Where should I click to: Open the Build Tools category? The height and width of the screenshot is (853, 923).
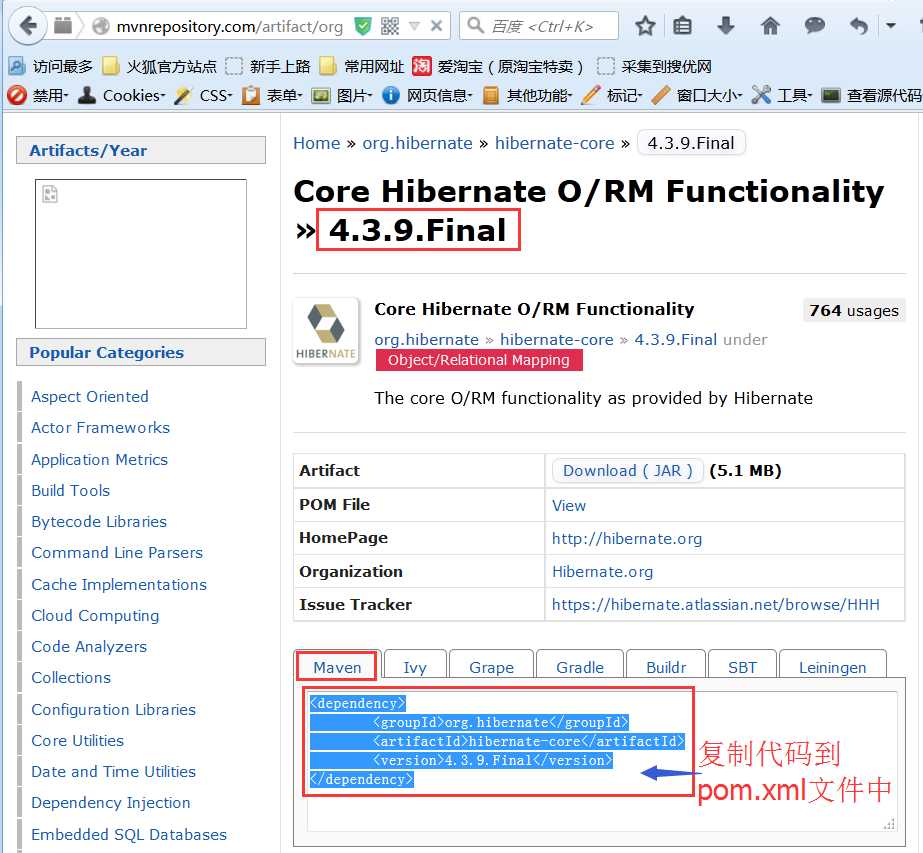70,490
